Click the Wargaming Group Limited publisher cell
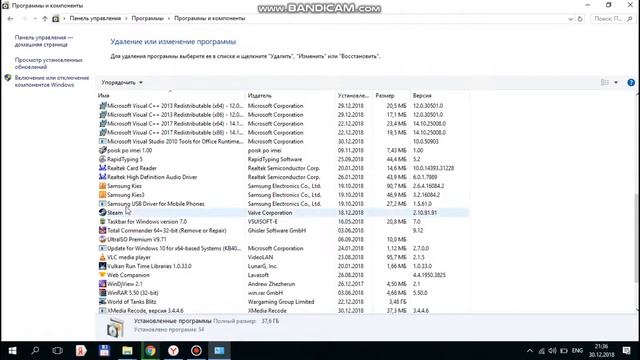Screen dimensions: 640x360 click(x=281, y=302)
